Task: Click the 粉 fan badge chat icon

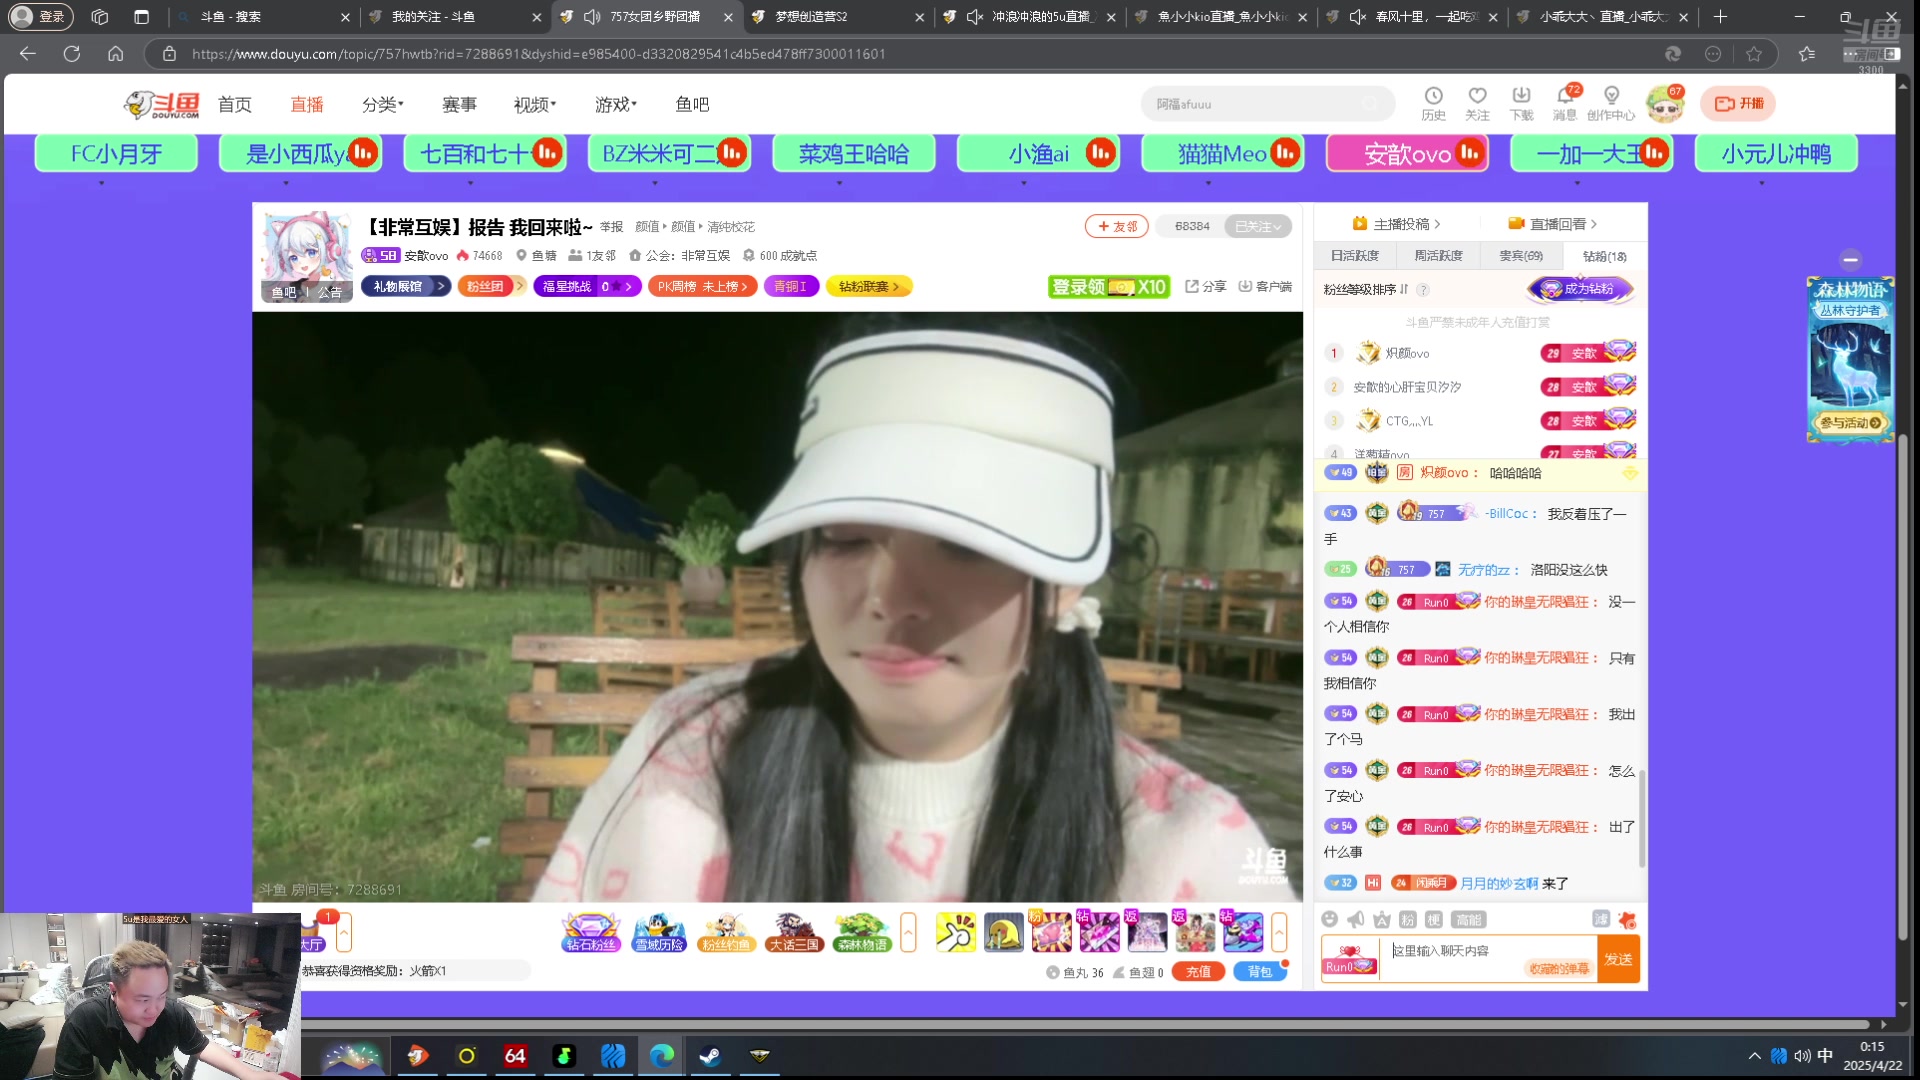Action: [x=1408, y=920]
